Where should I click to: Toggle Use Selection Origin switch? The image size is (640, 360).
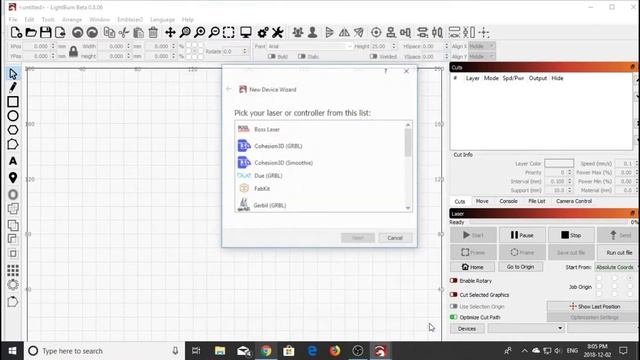coord(453,306)
